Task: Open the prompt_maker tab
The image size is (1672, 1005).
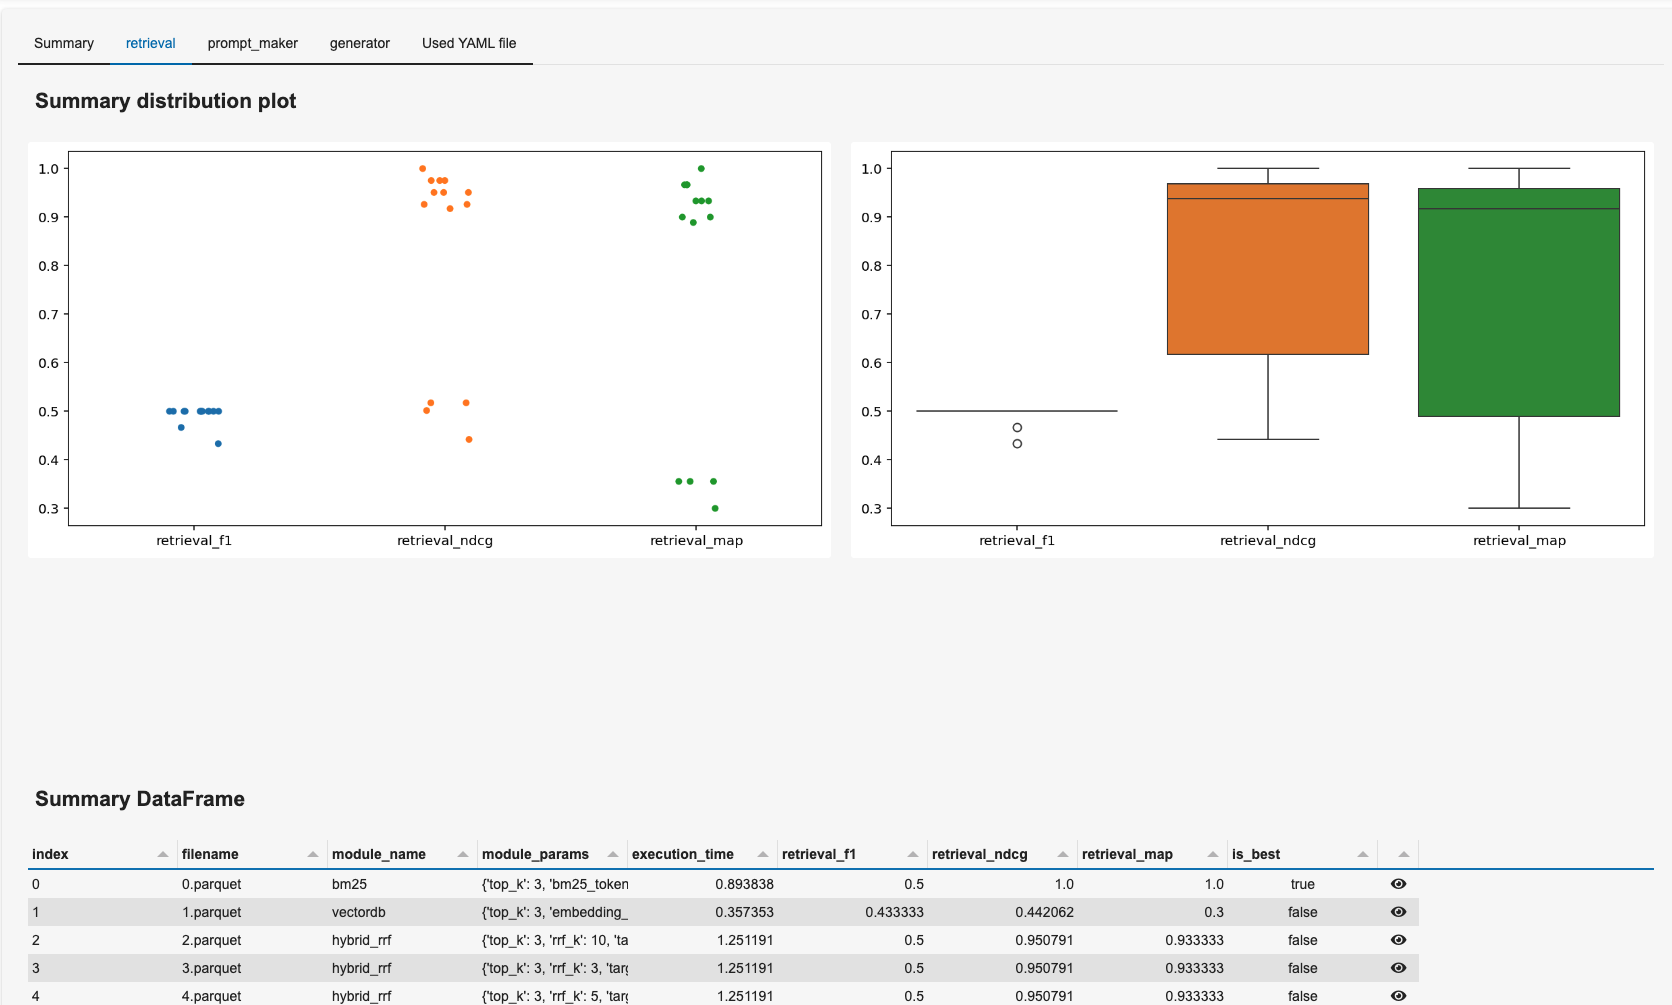Action: 252,43
